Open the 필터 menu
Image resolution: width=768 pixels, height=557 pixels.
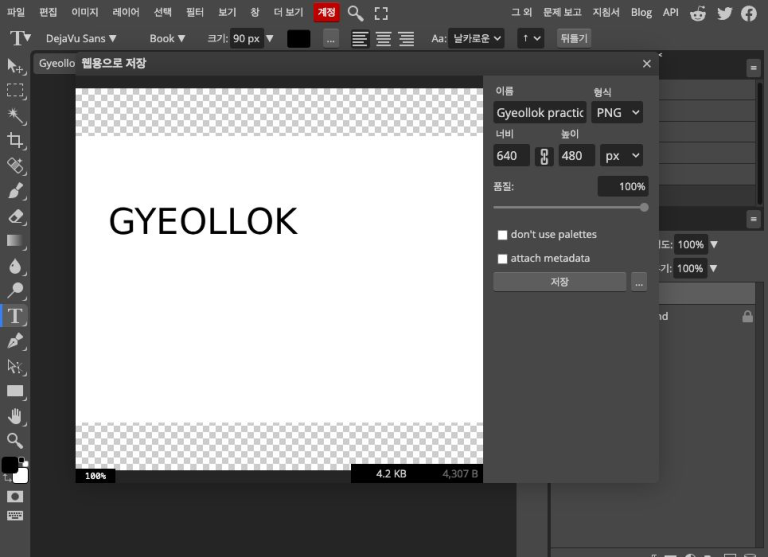(x=195, y=12)
